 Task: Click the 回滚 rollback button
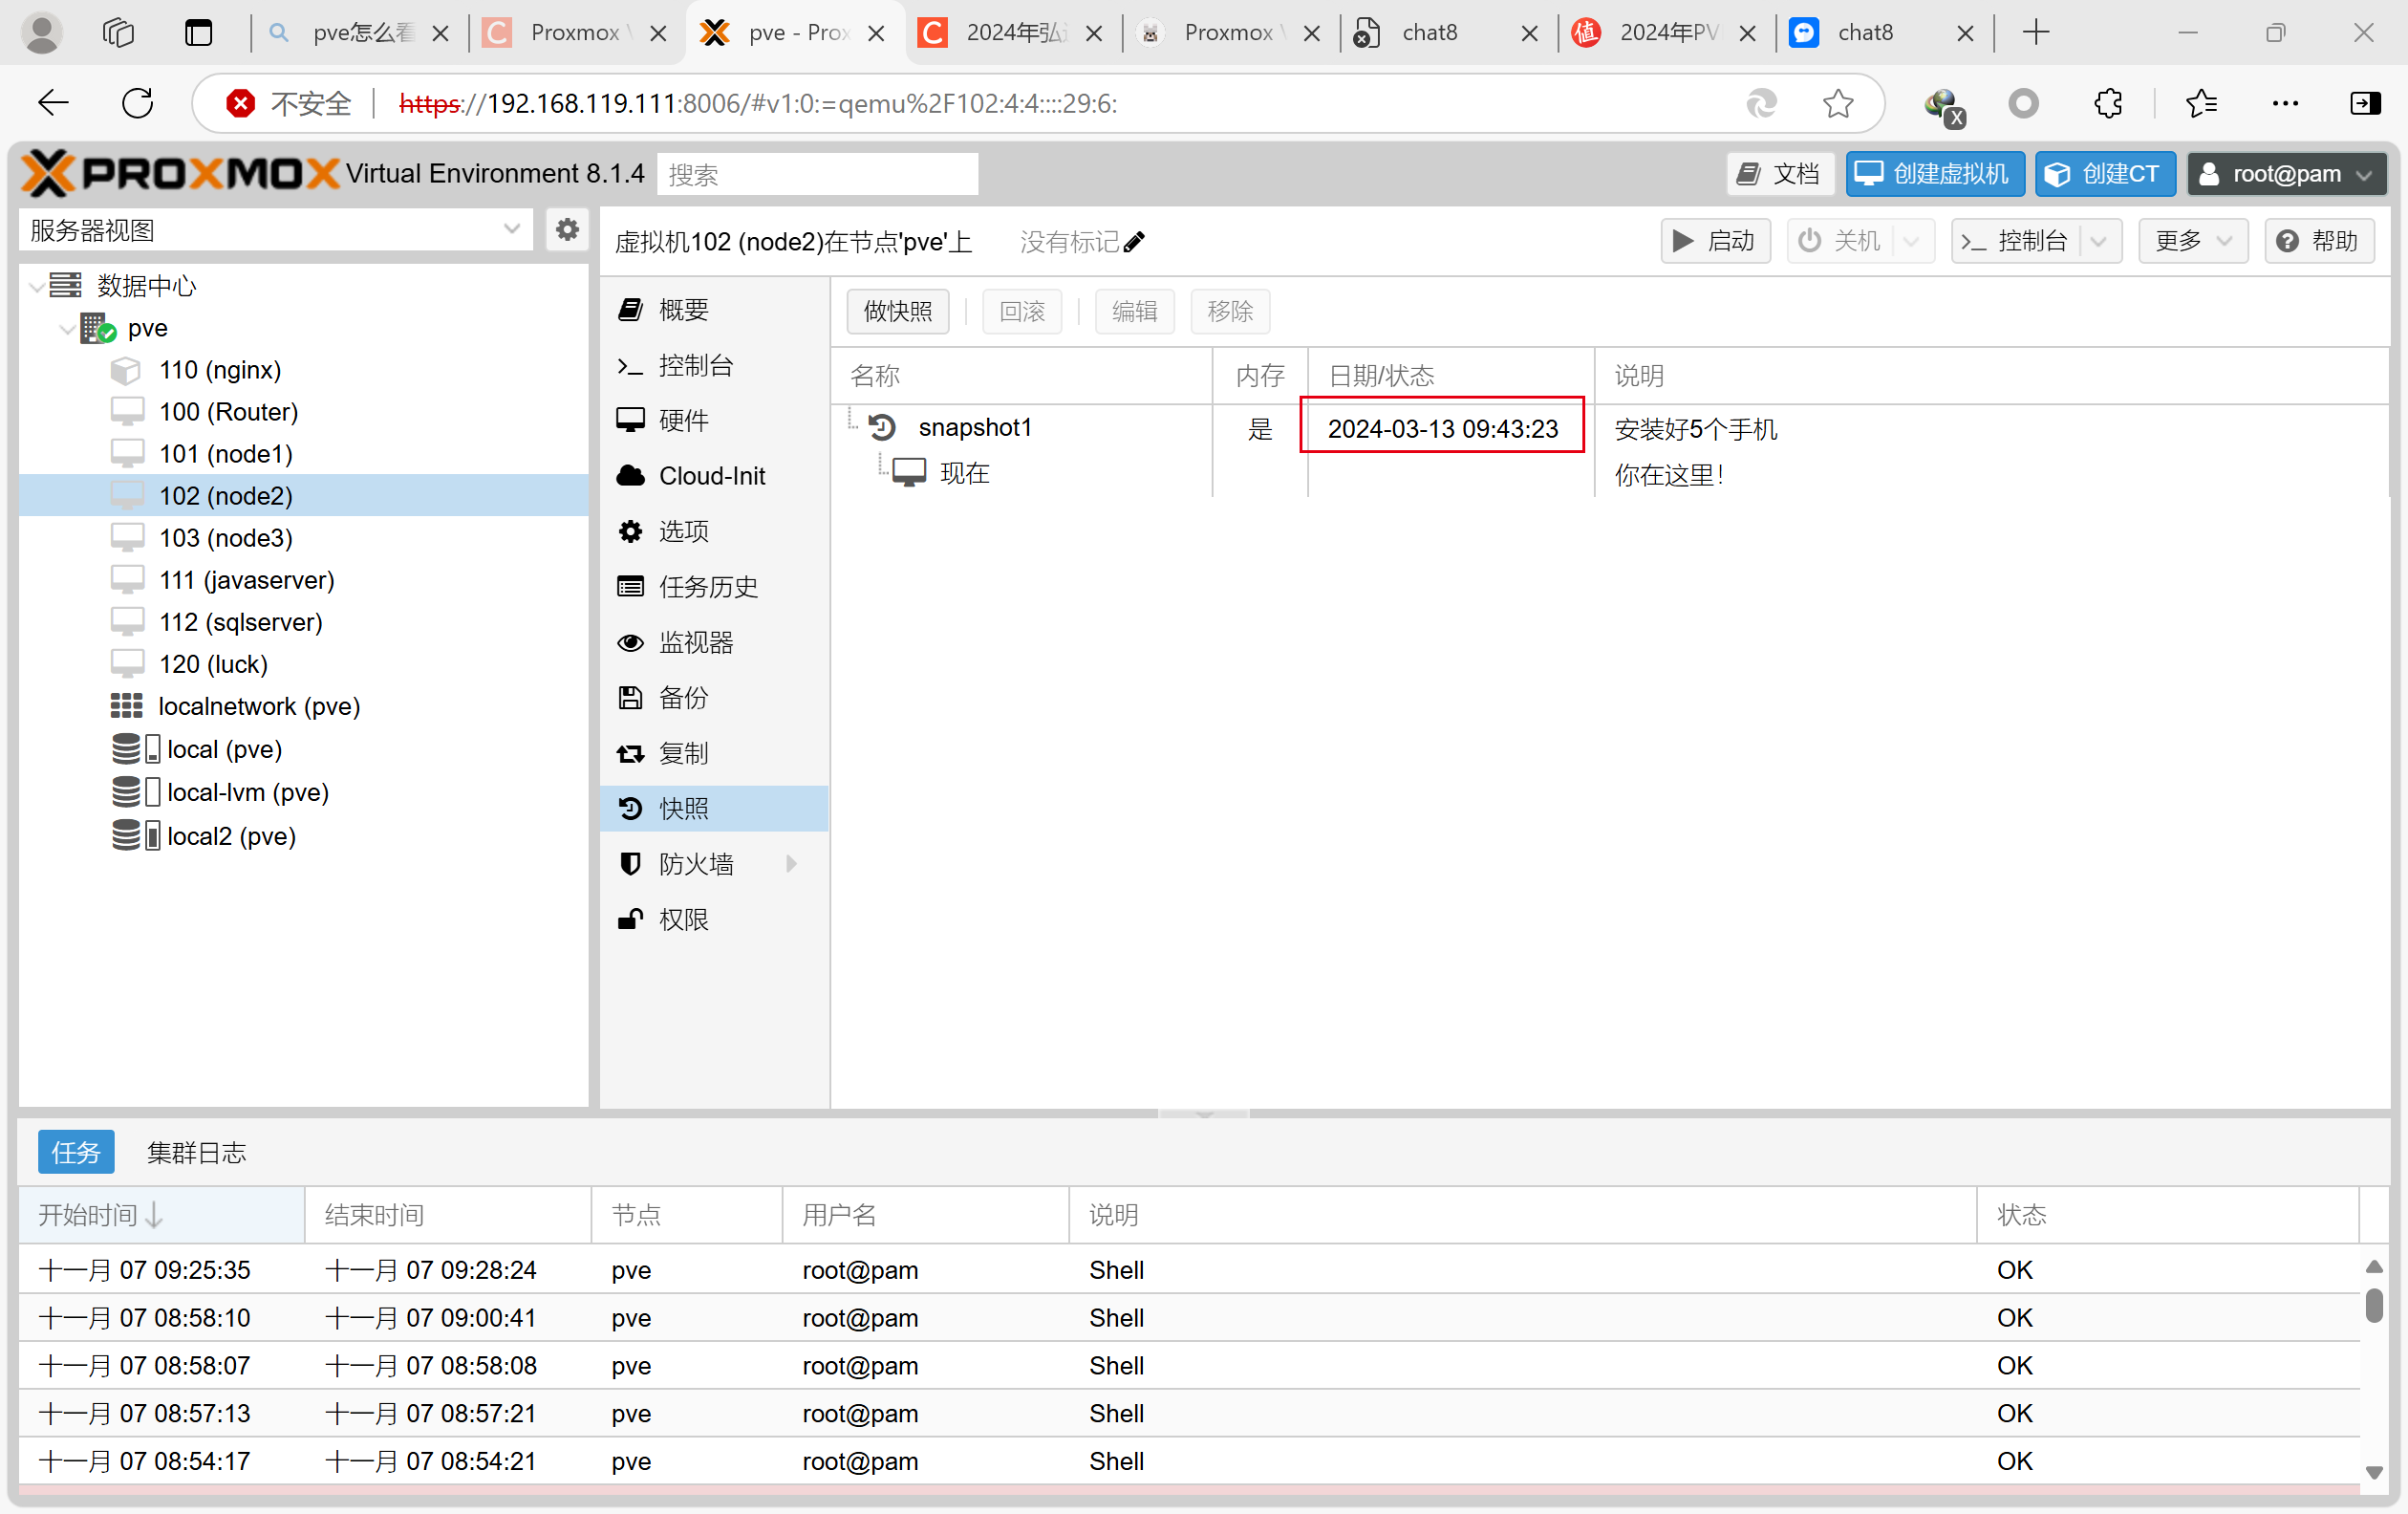tap(1022, 312)
